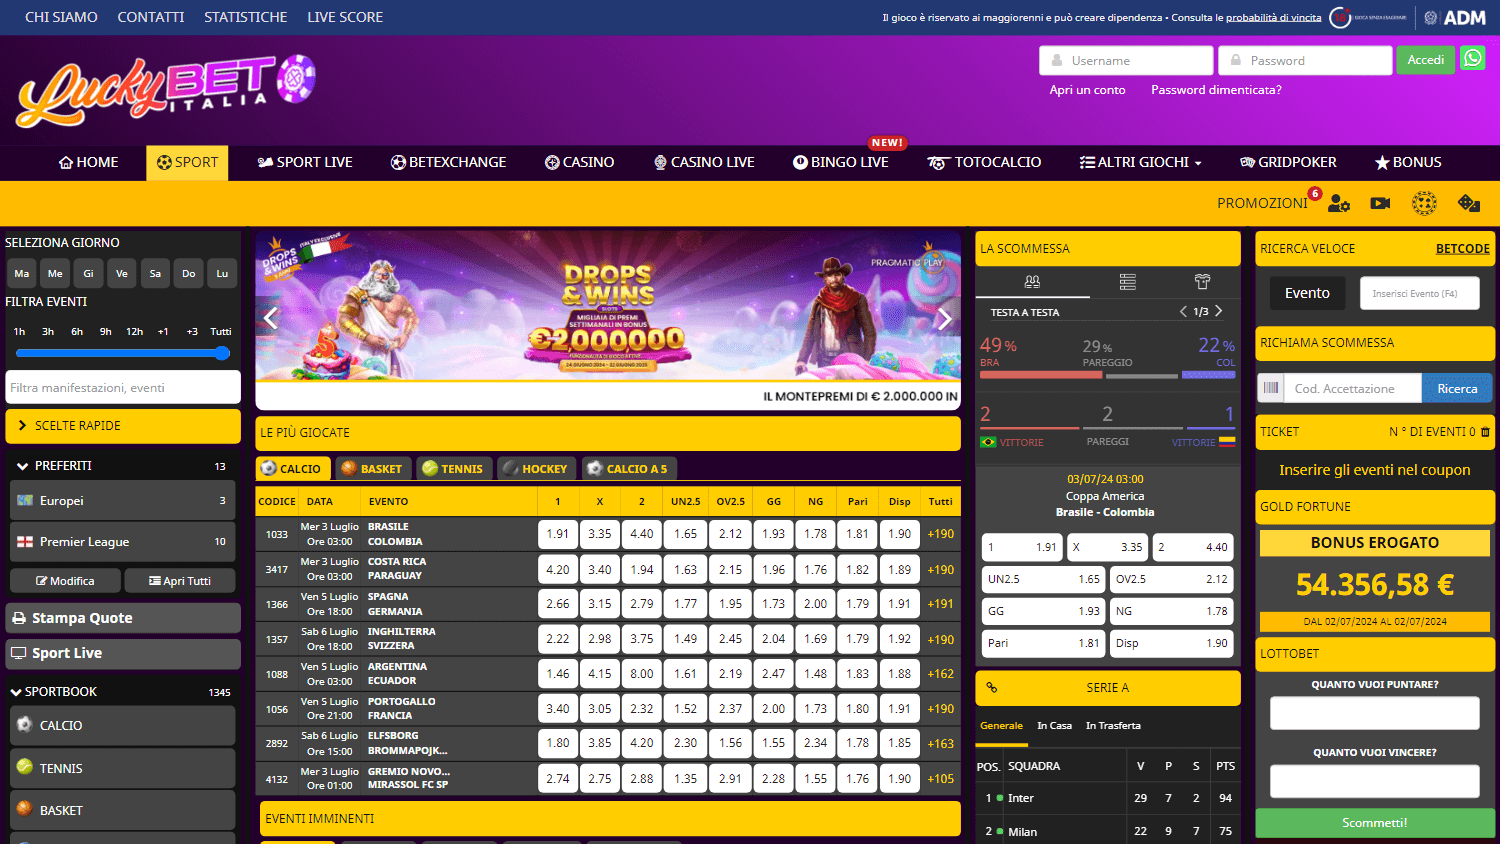Click the Modifica edit button under Preferiti
The image size is (1500, 844).
(x=65, y=581)
